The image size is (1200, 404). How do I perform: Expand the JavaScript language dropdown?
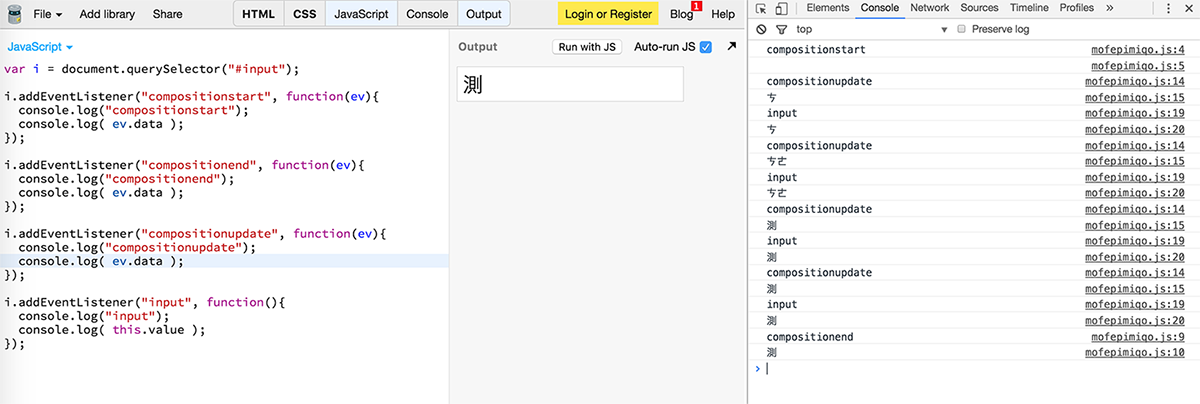coord(40,47)
